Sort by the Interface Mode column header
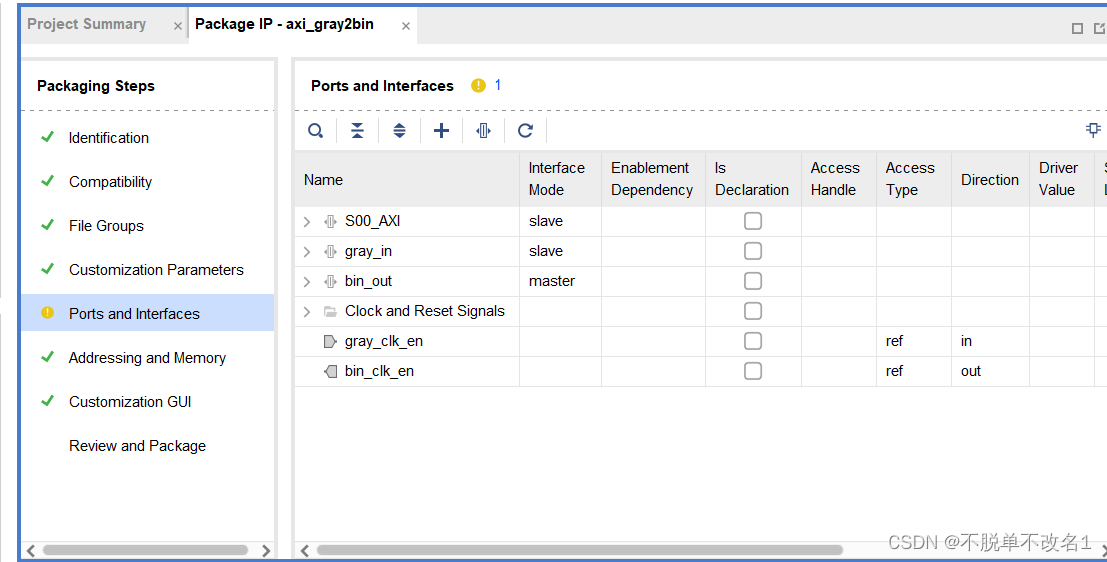The width and height of the screenshot is (1107, 562). coord(561,179)
